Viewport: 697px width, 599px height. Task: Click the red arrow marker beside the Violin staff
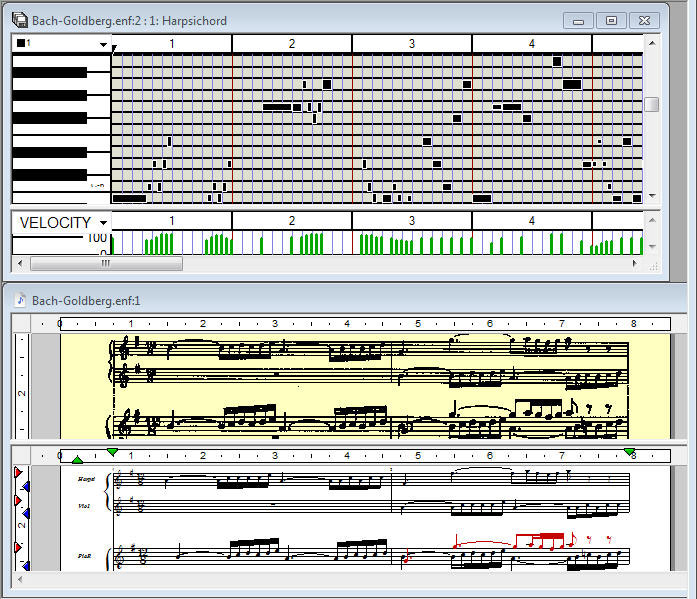coord(18,501)
